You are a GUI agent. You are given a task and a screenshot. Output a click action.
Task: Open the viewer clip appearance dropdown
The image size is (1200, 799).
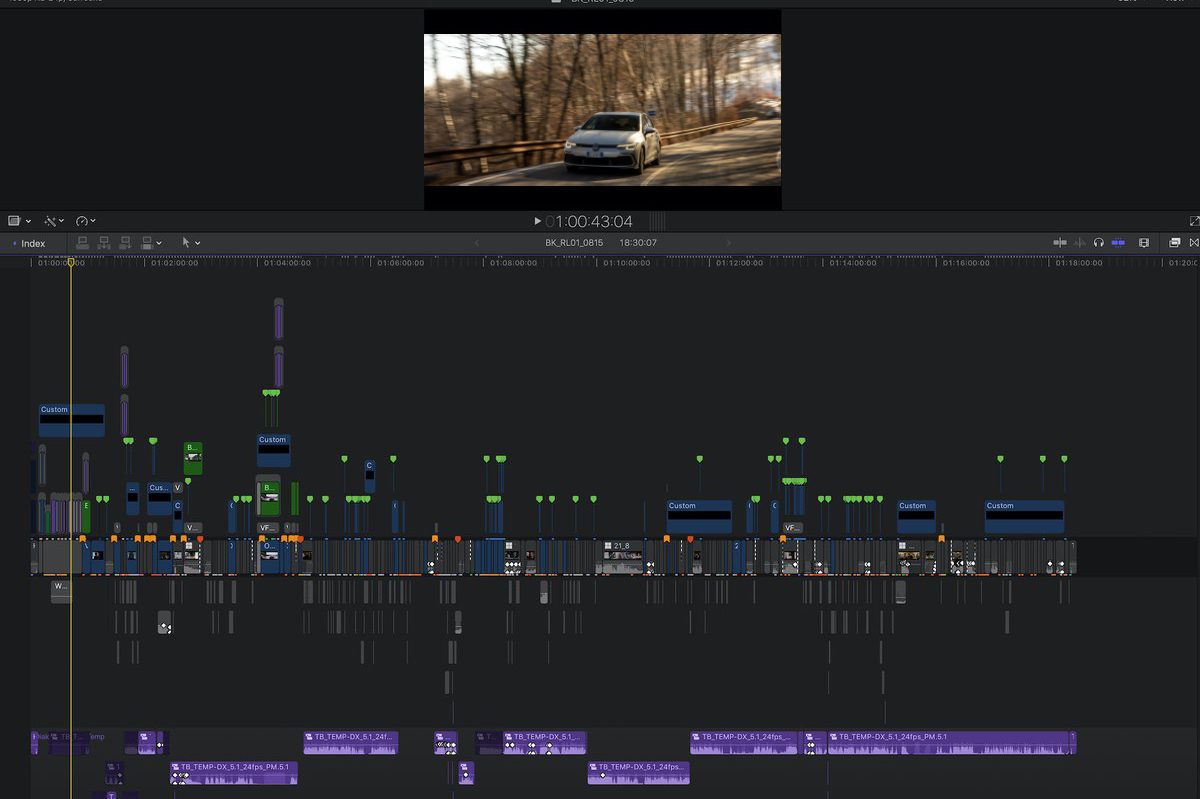(19, 221)
